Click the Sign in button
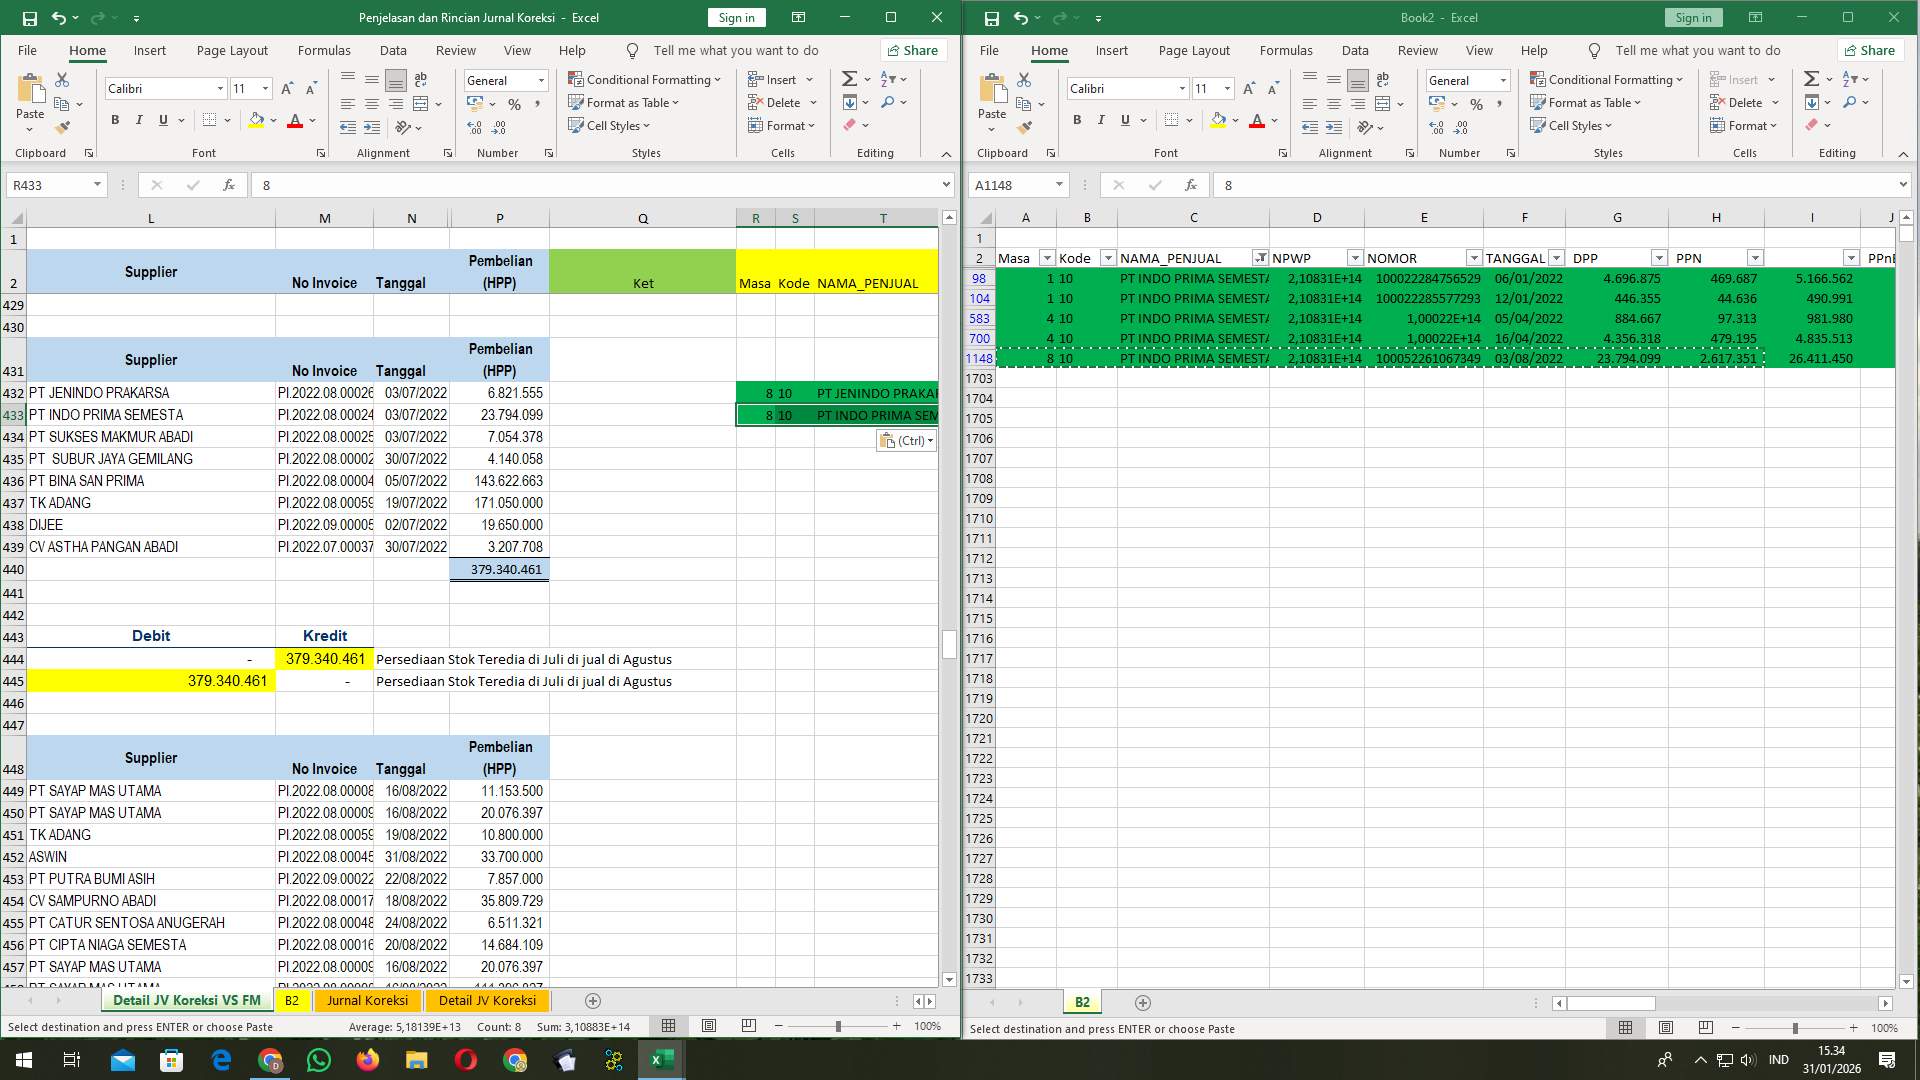Viewport: 1920px width, 1080px height. [736, 17]
